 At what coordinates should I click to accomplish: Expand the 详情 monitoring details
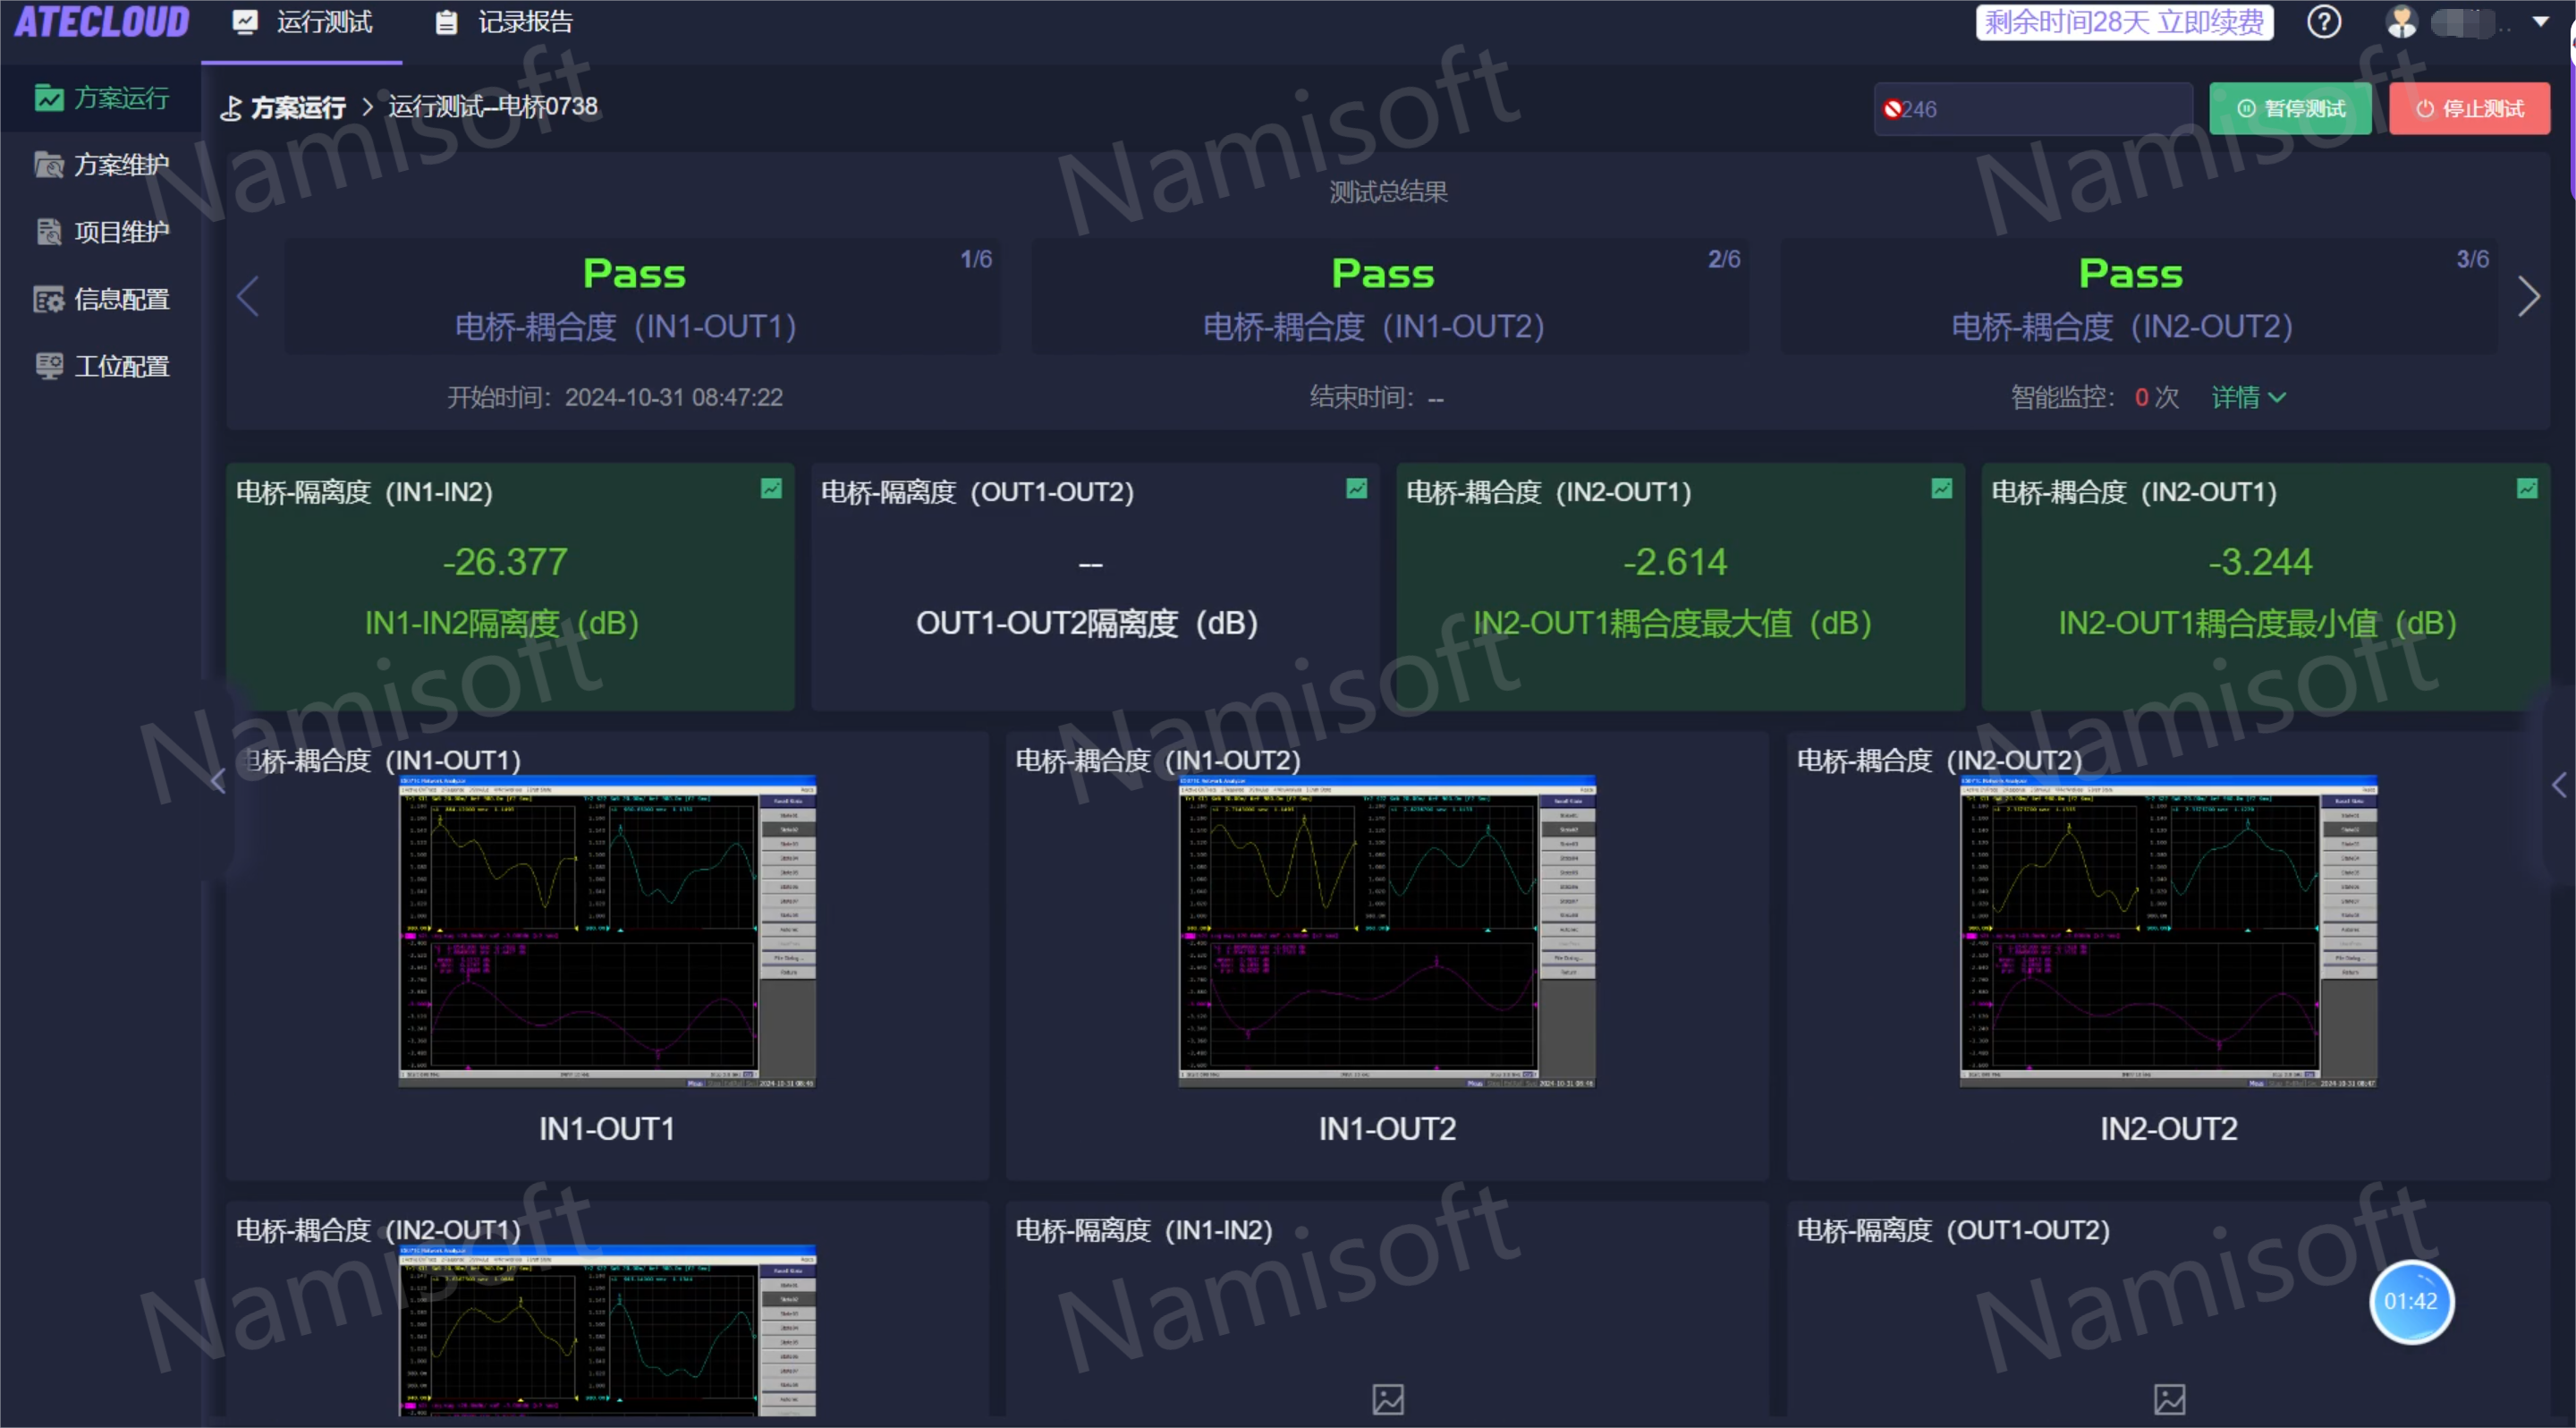tap(2248, 397)
